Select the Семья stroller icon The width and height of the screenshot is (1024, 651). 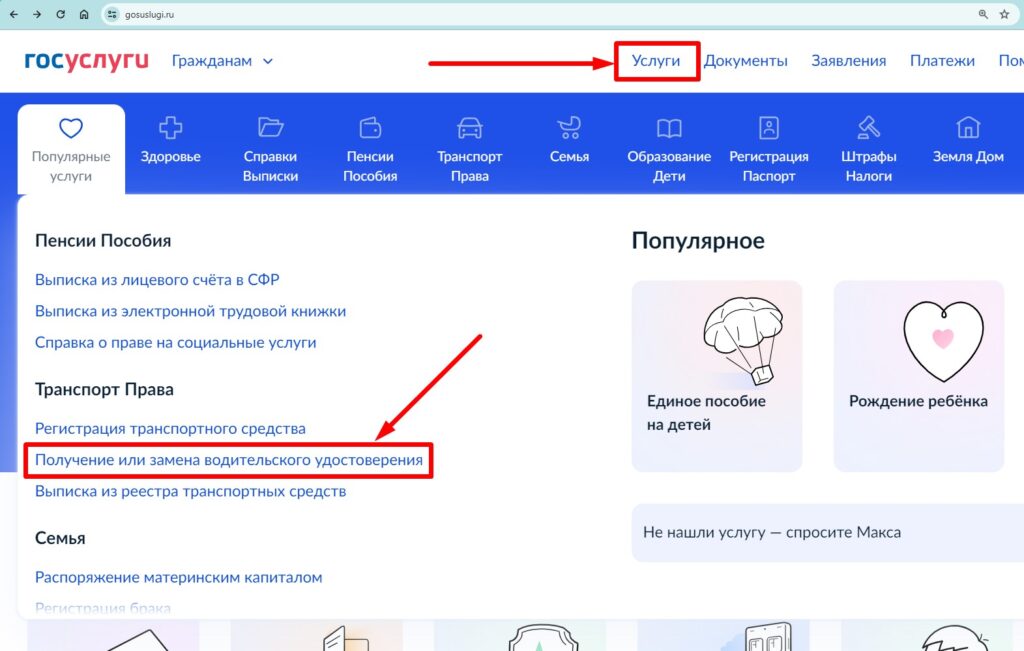(569, 128)
